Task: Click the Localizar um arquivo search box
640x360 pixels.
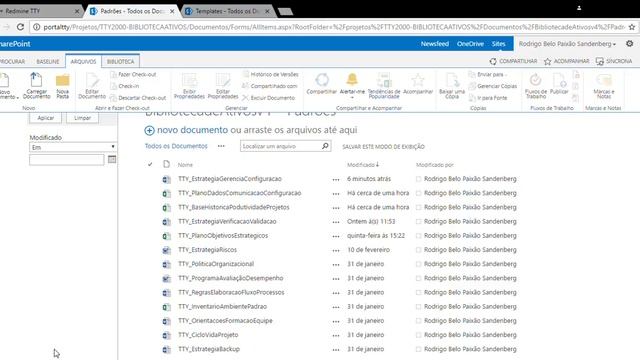Action: tap(281, 146)
